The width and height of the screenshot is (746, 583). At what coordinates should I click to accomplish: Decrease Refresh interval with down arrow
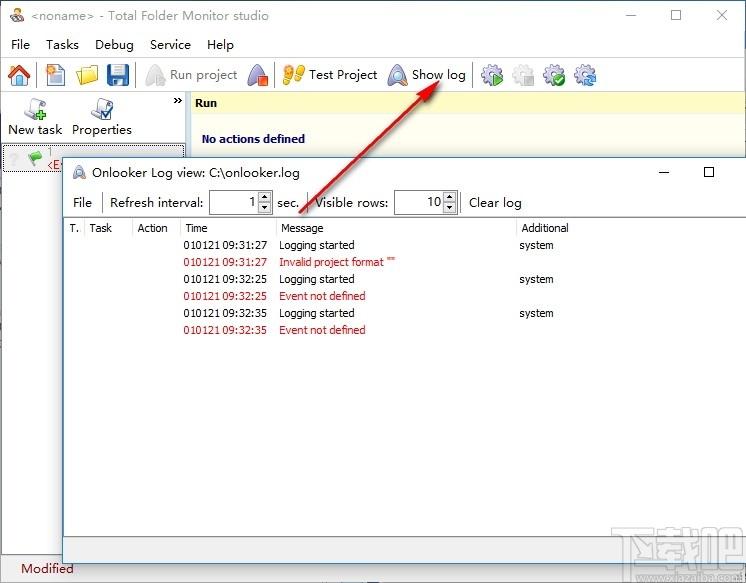(x=265, y=208)
